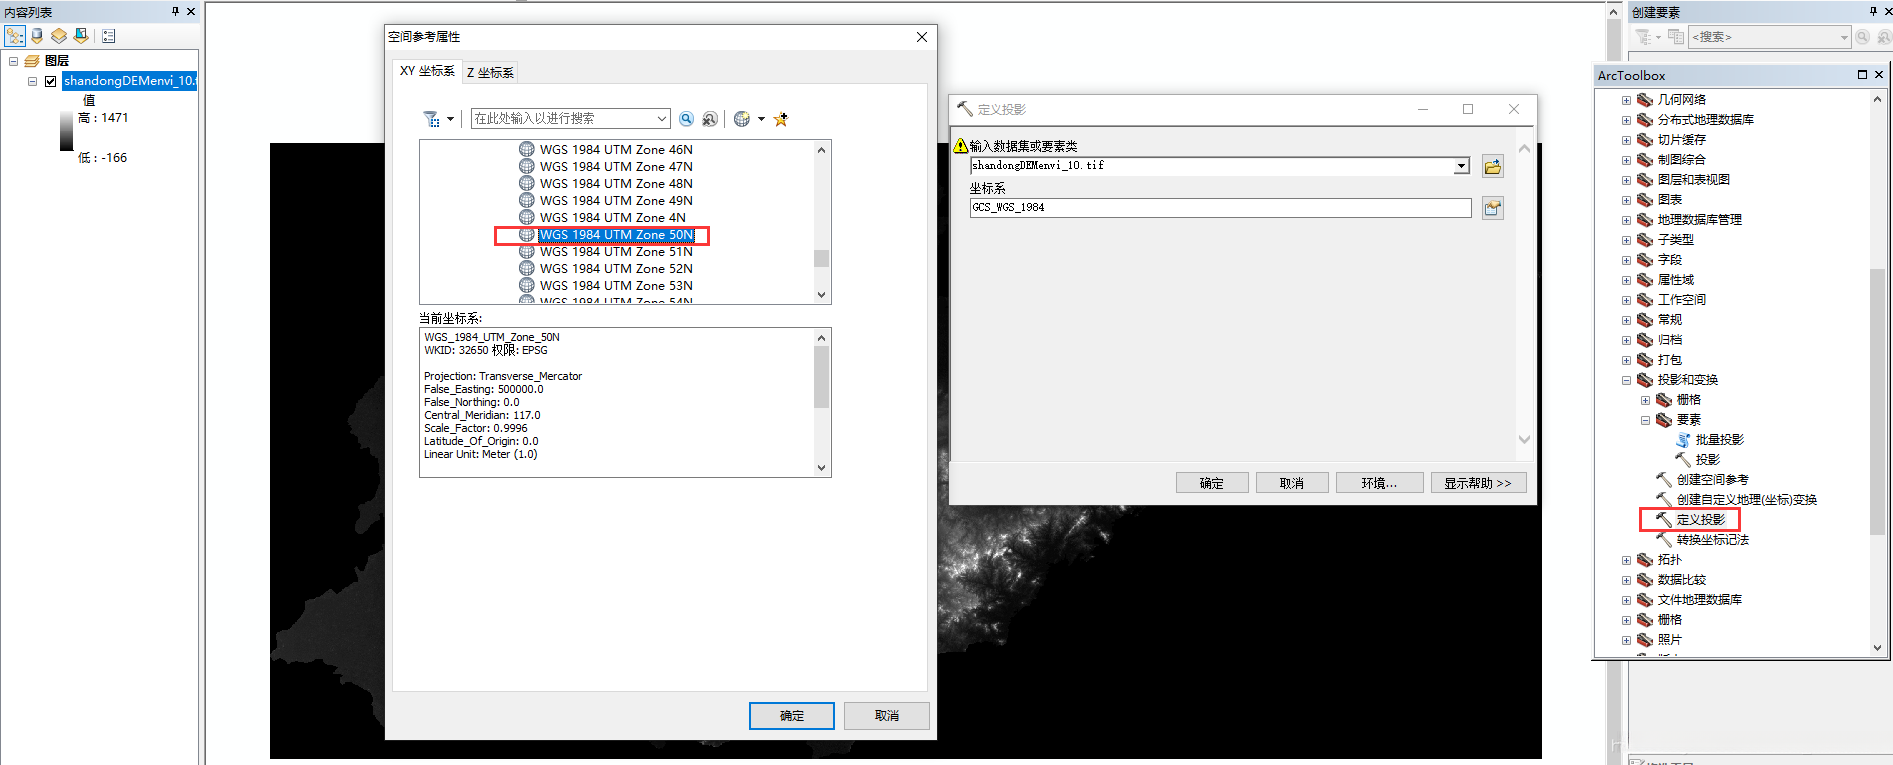
Task: Open the coordinate system properties icon button
Action: 1493,208
